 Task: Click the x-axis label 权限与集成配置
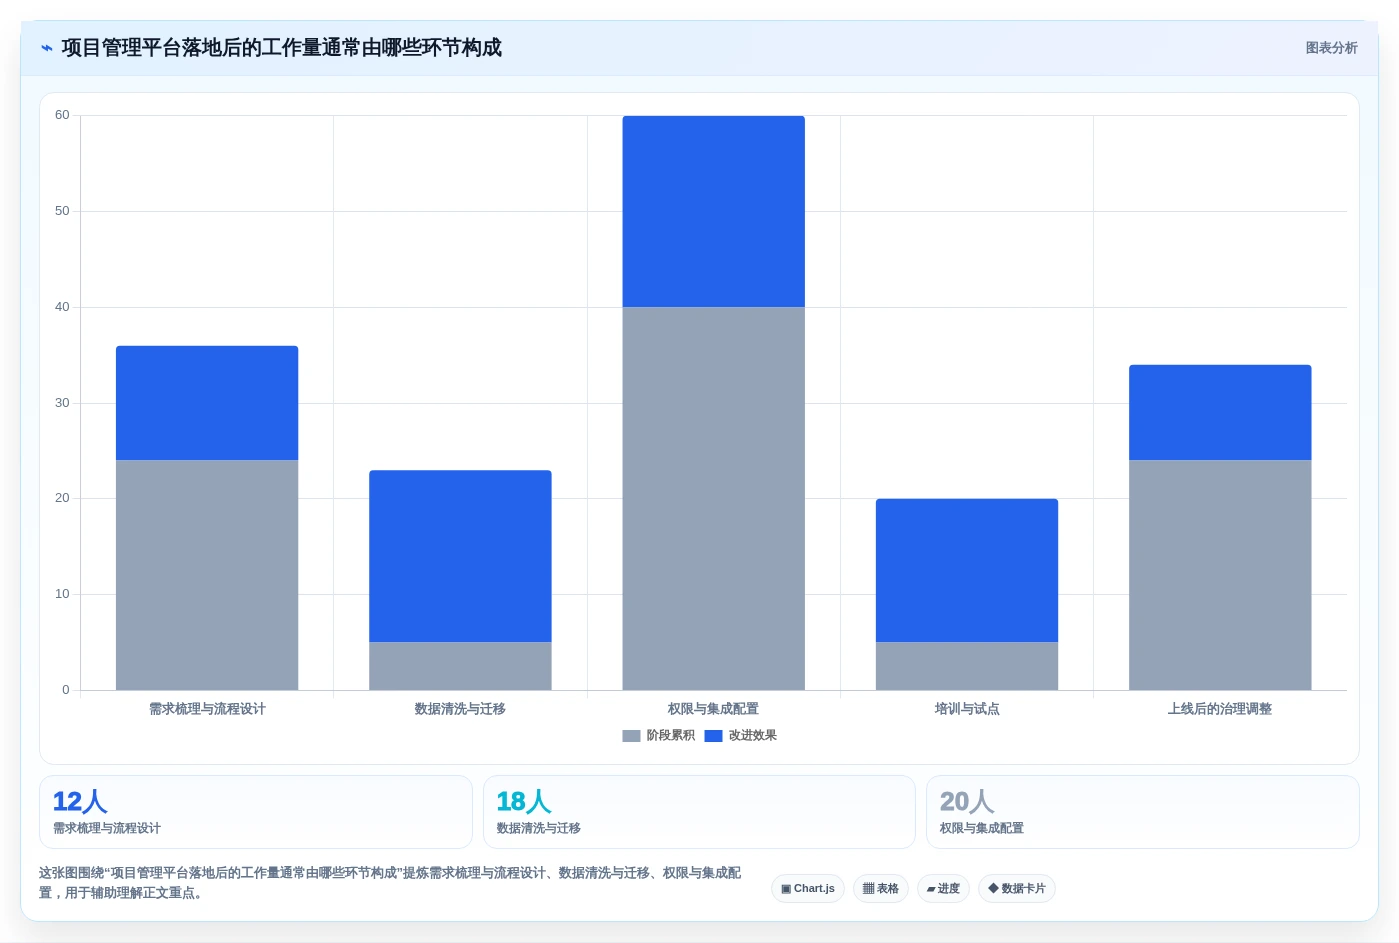click(x=713, y=709)
